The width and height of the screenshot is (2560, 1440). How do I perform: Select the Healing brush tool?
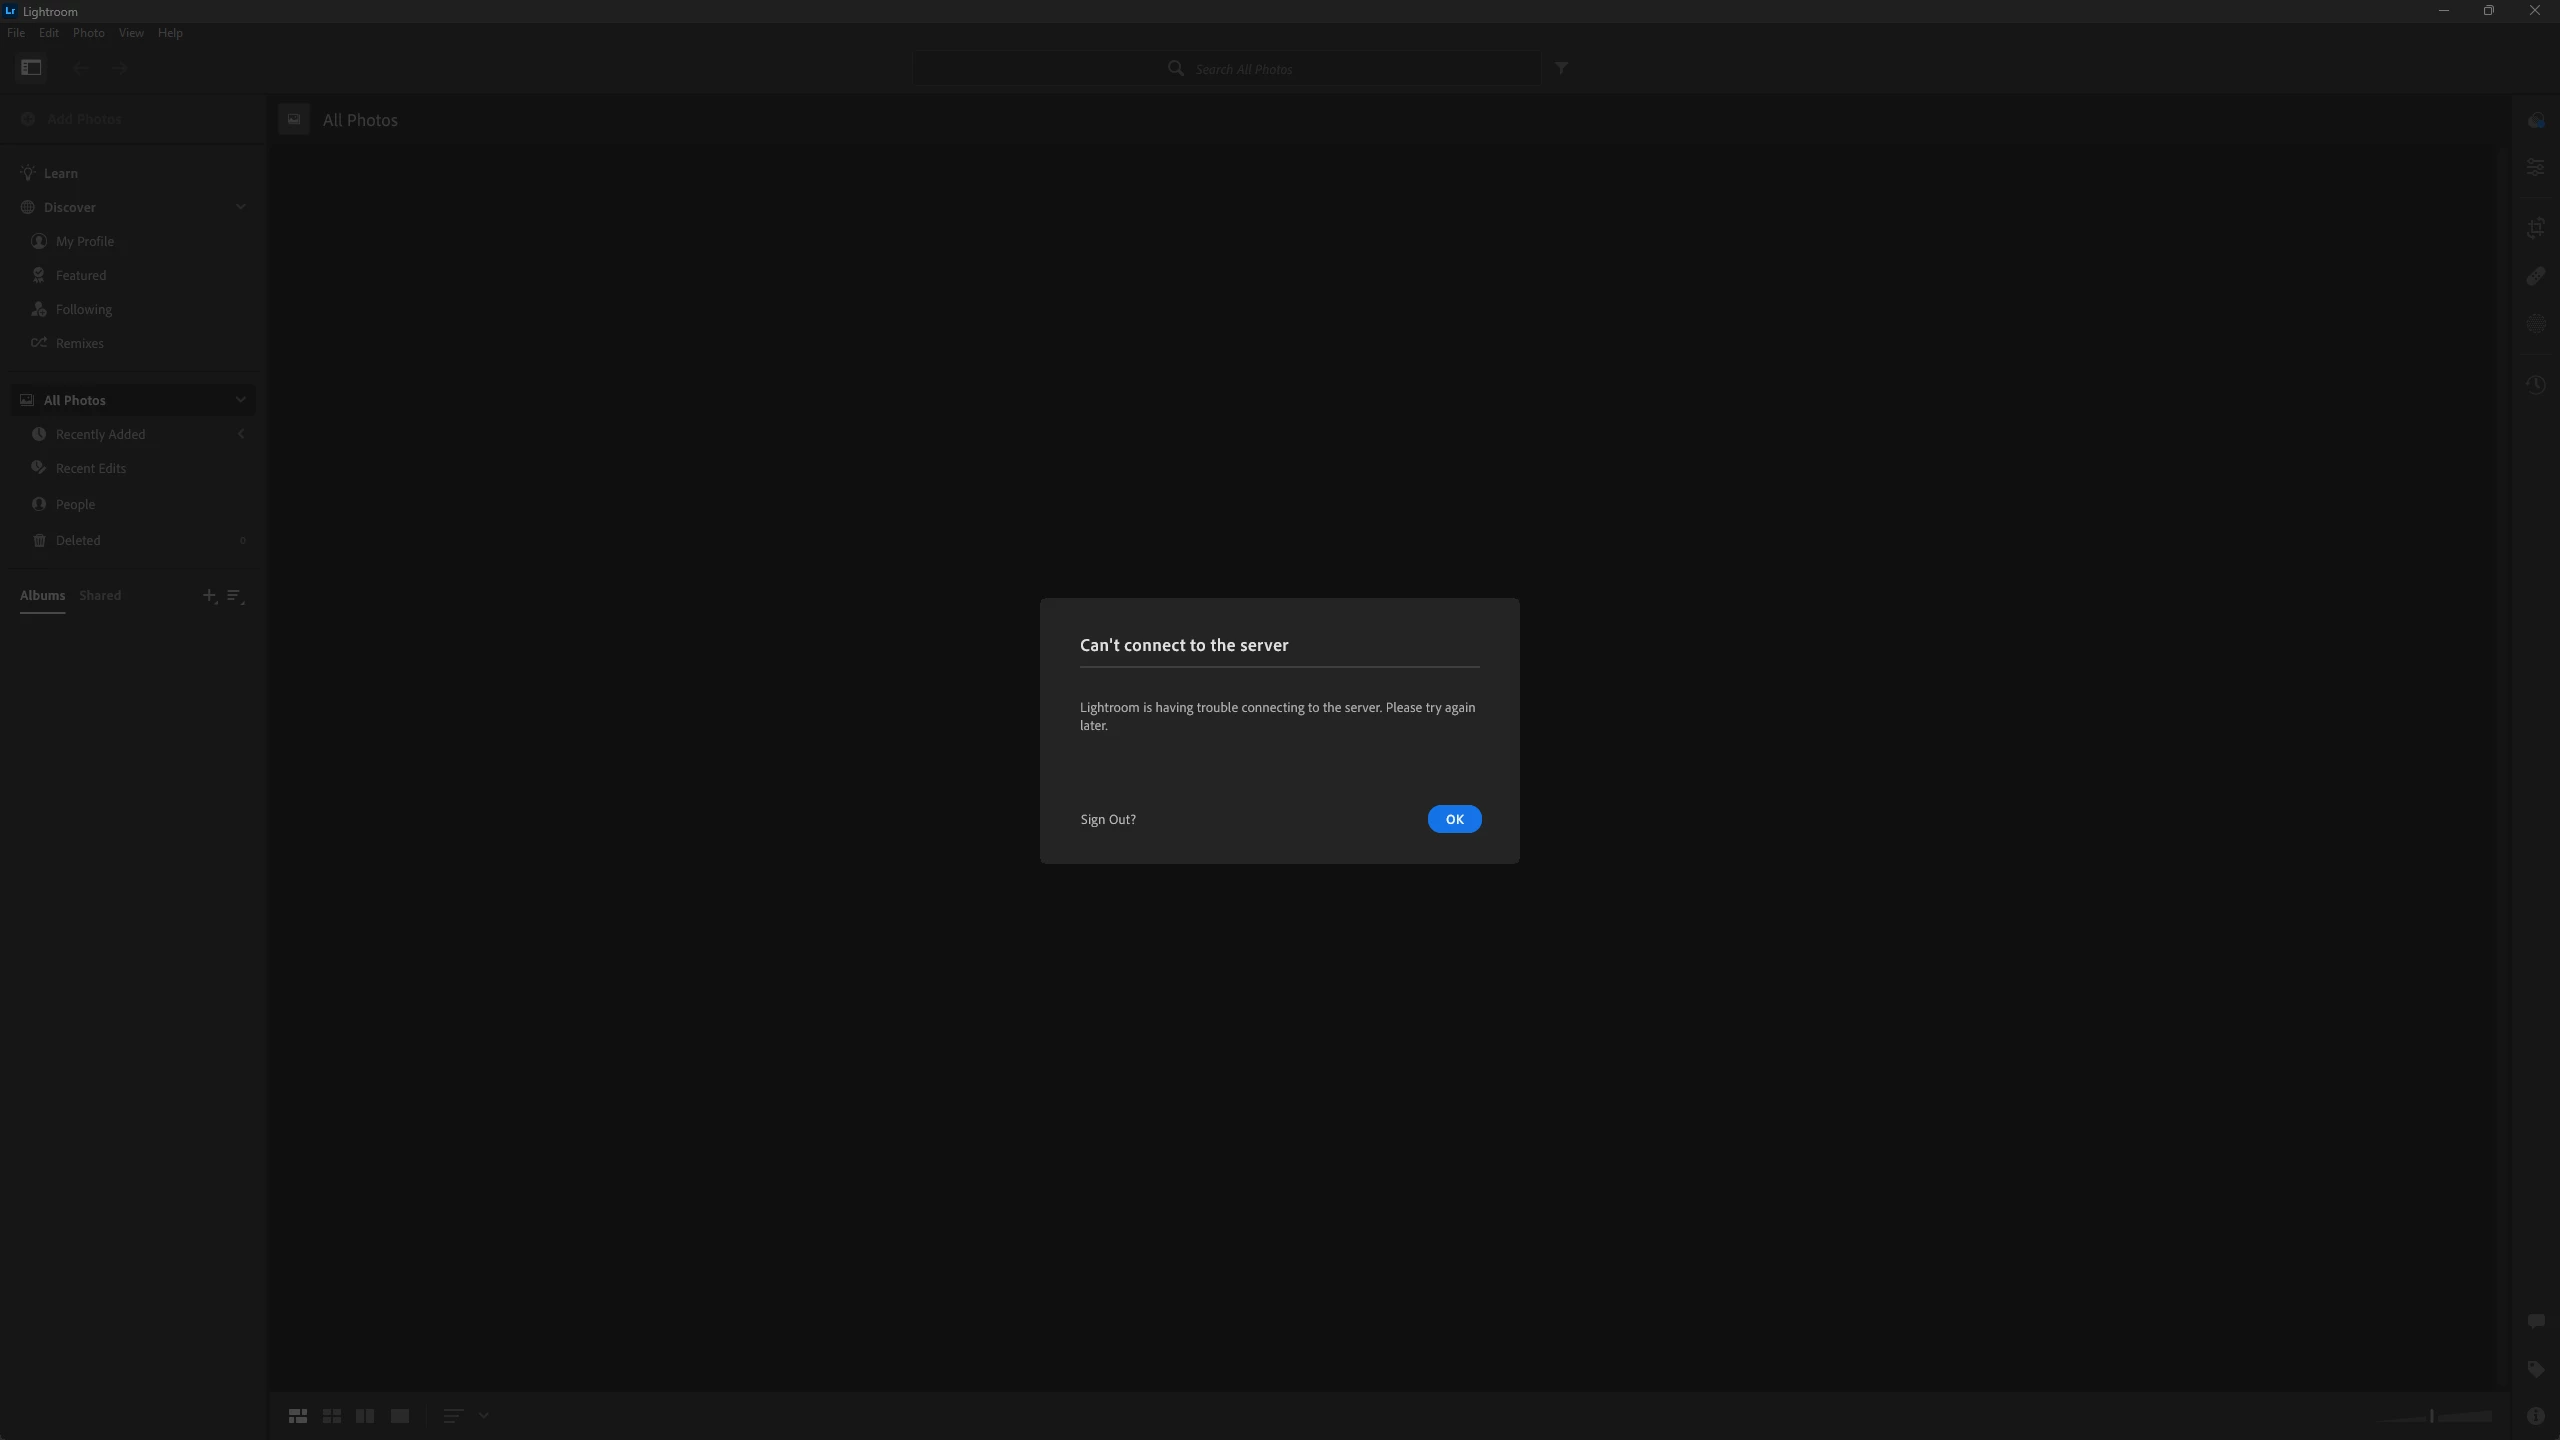[x=2536, y=276]
